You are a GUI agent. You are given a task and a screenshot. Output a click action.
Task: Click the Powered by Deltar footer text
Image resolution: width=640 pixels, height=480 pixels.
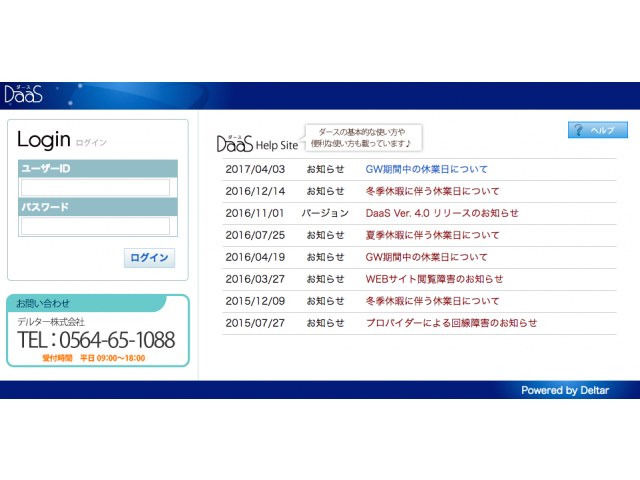[565, 390]
